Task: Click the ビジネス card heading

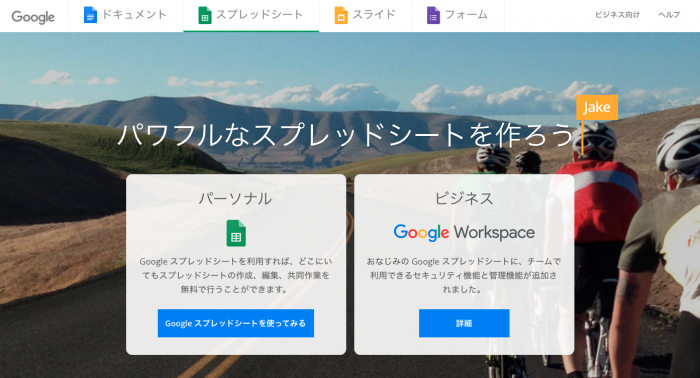Action: click(x=464, y=199)
